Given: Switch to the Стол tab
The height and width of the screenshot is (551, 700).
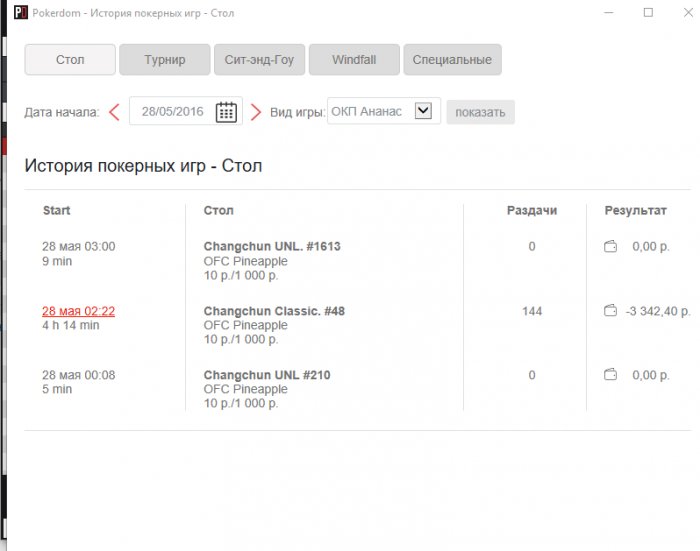Looking at the screenshot, I should click(x=70, y=60).
